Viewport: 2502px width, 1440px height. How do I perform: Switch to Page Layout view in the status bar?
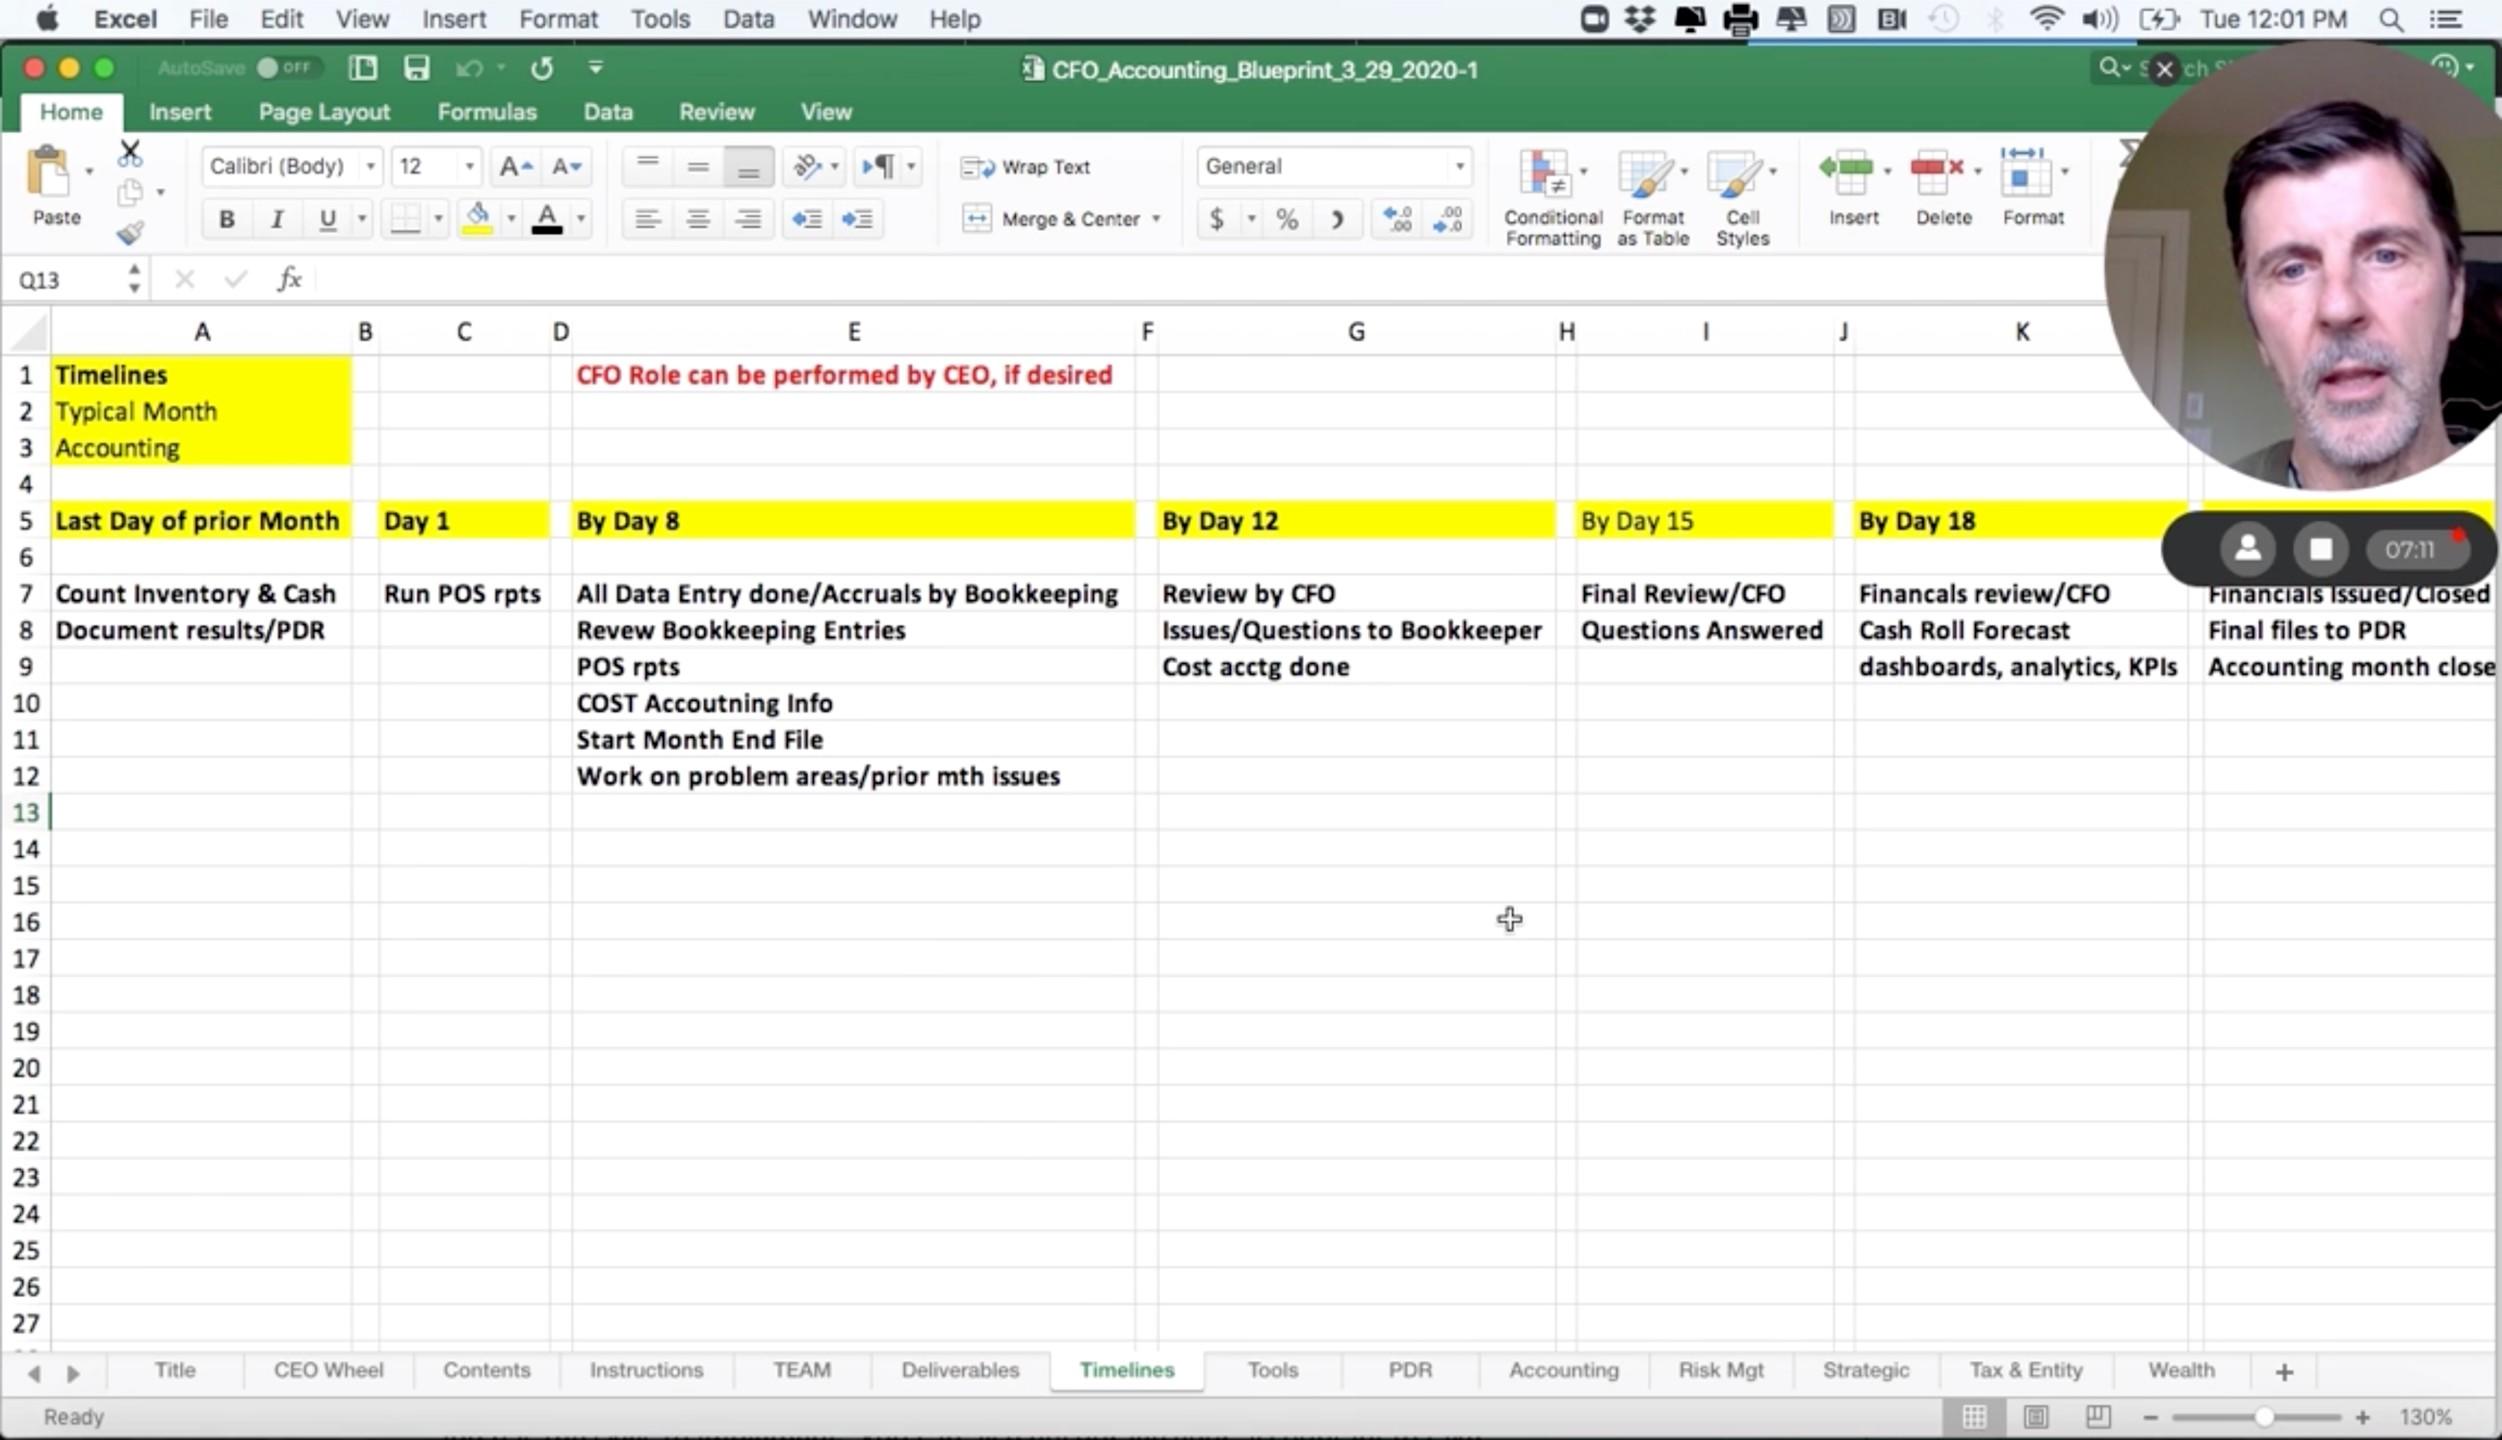(x=2036, y=1417)
